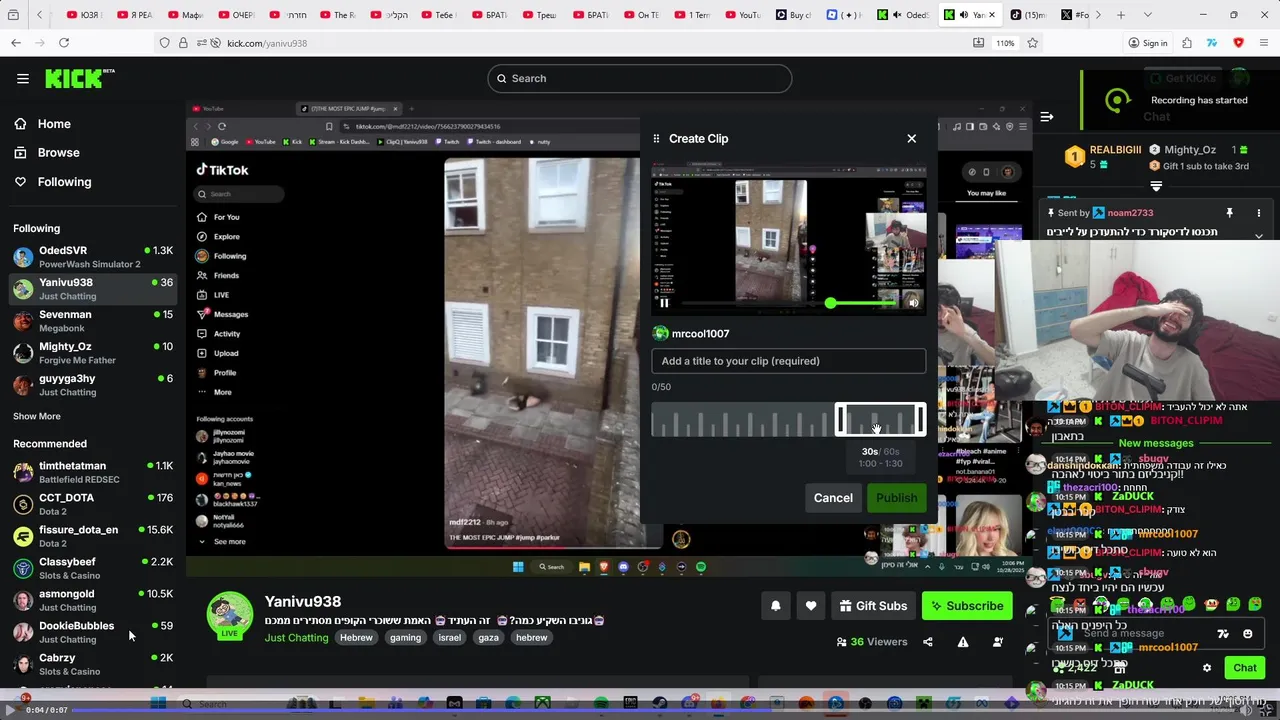Open OdedSVR channel in Following list

point(94,257)
